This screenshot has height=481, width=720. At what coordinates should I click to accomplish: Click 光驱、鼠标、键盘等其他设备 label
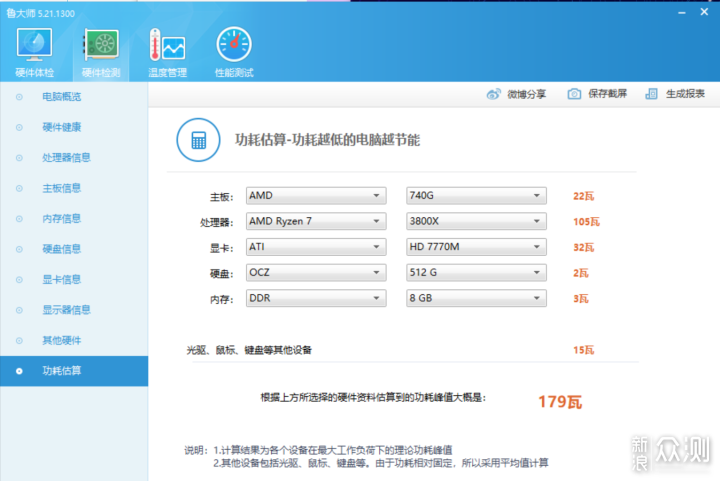(x=249, y=350)
